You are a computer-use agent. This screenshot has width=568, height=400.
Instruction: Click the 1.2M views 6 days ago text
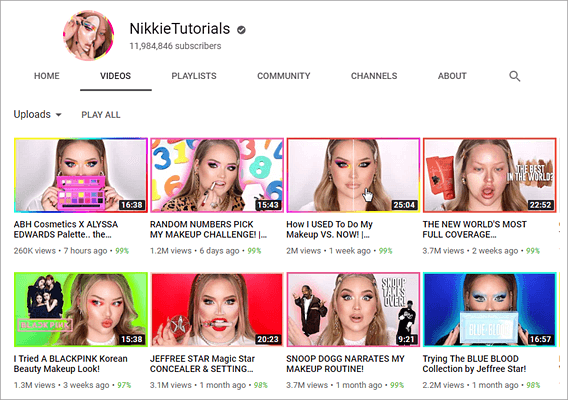pyautogui.click(x=195, y=251)
